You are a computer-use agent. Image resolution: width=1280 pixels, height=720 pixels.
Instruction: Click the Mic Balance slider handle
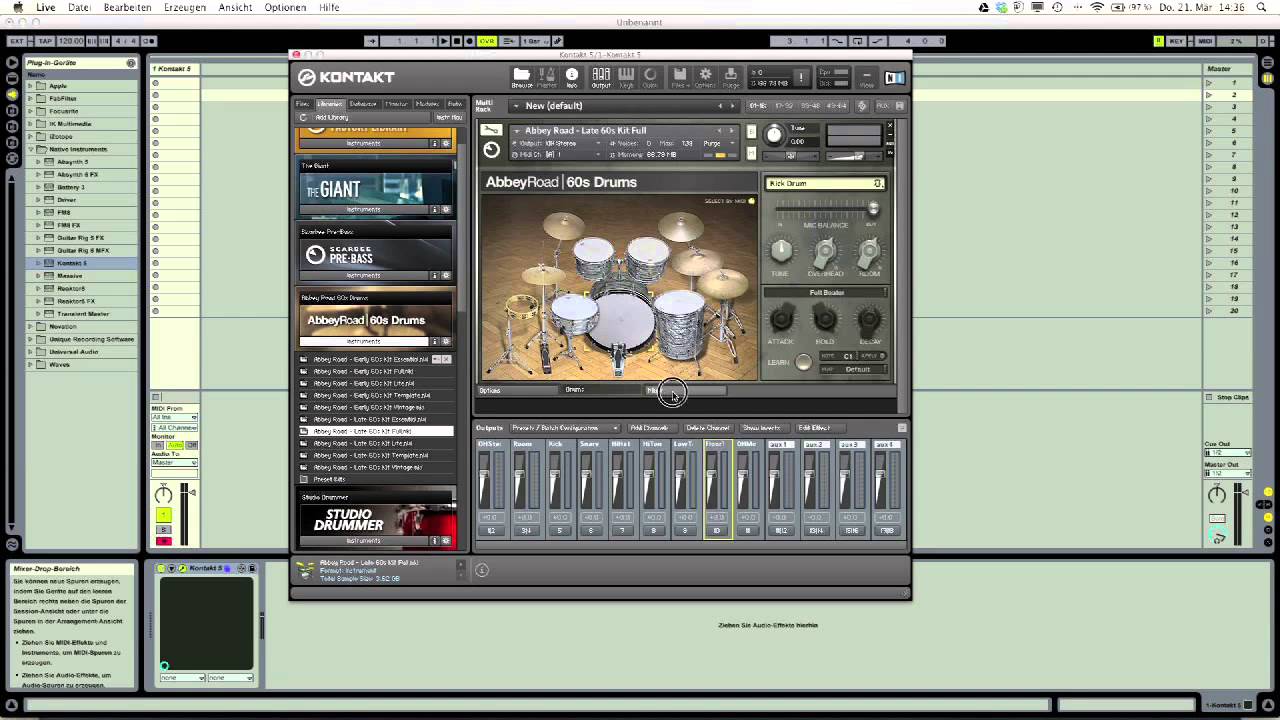coord(873,209)
